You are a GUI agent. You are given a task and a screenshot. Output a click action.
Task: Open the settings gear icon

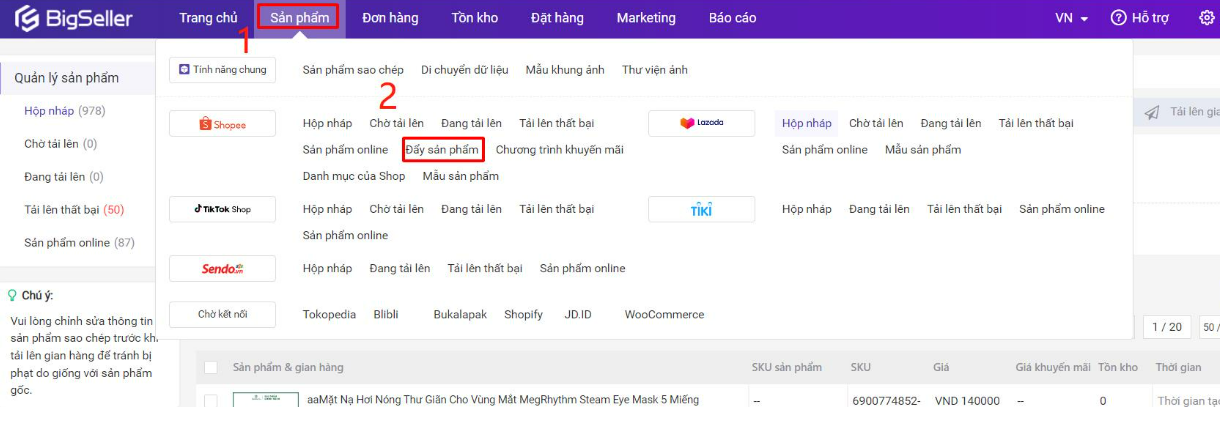coord(1206,18)
